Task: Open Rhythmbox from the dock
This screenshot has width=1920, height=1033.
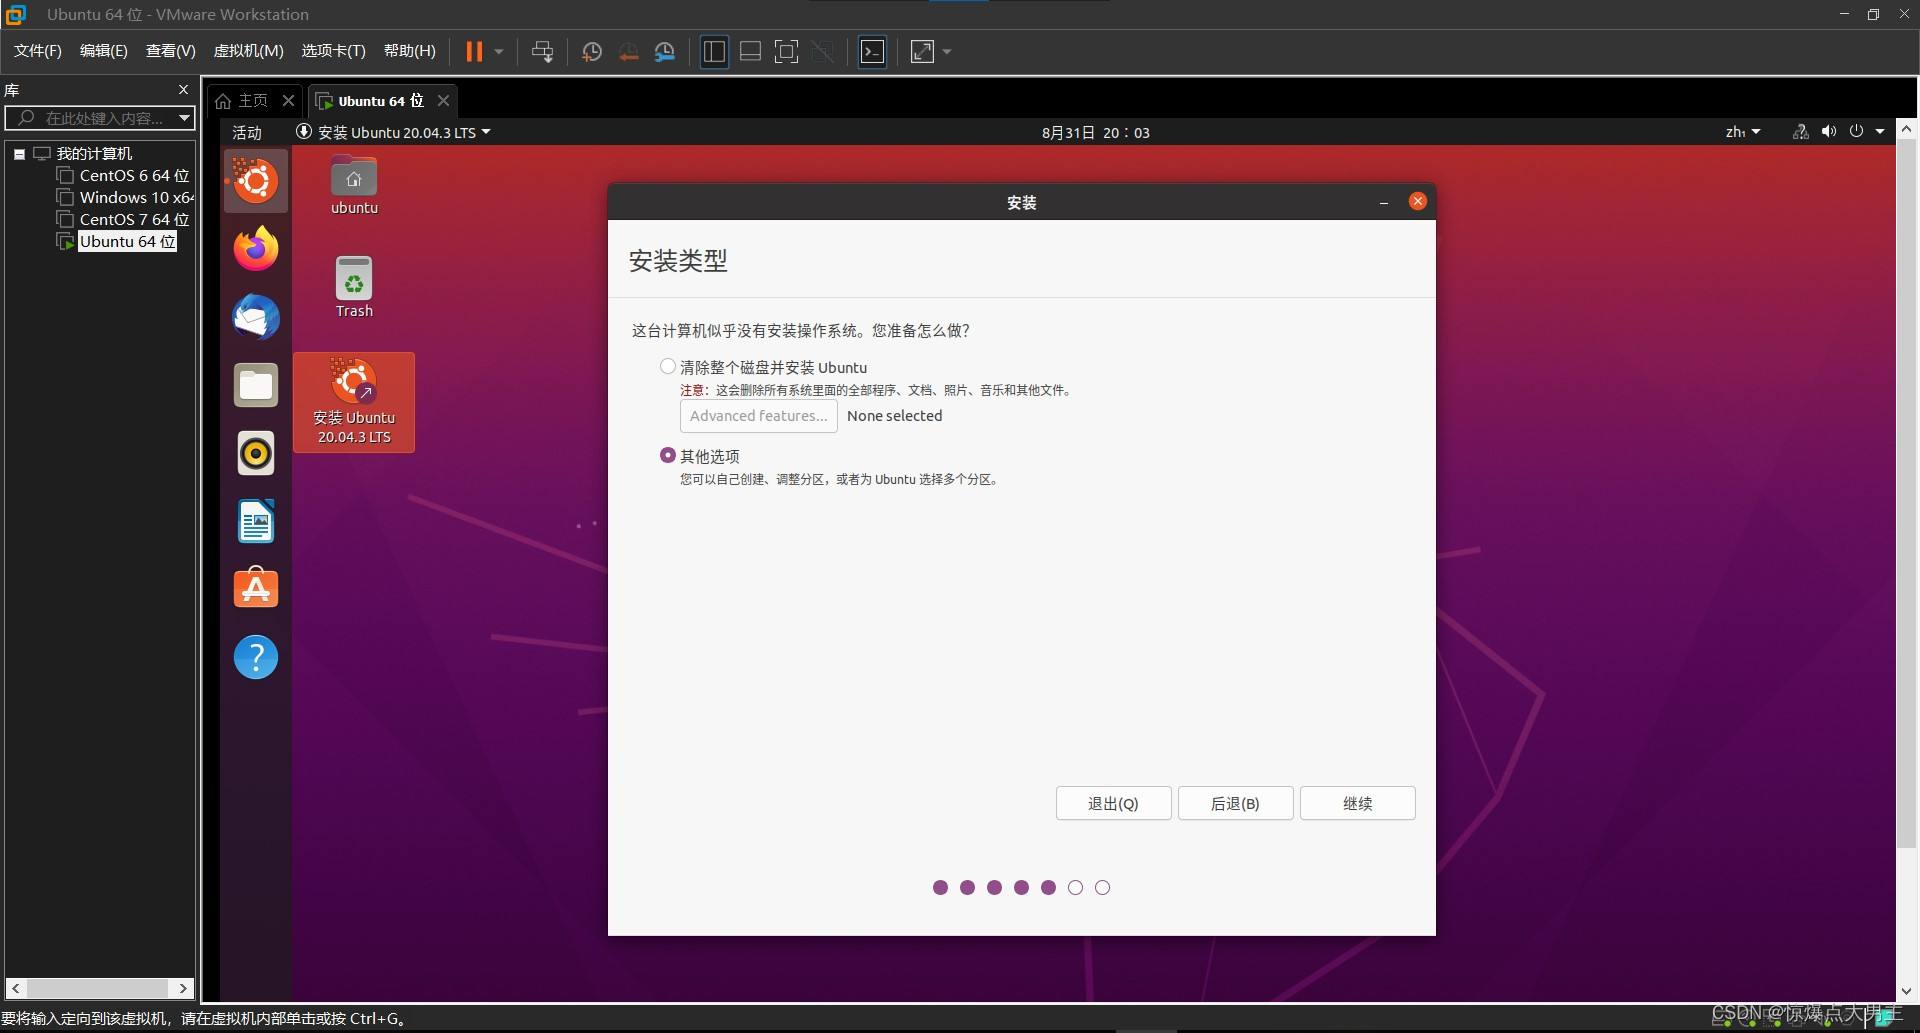Action: pyautogui.click(x=256, y=453)
